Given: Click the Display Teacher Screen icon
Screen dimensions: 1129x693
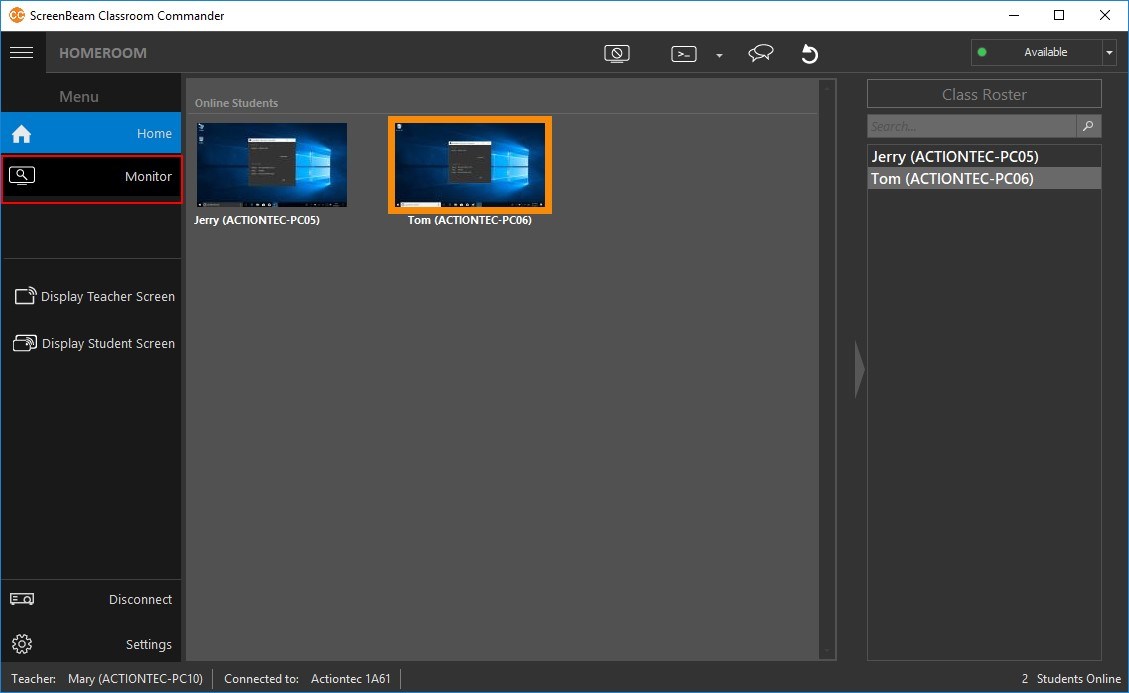Looking at the screenshot, I should pos(25,295).
